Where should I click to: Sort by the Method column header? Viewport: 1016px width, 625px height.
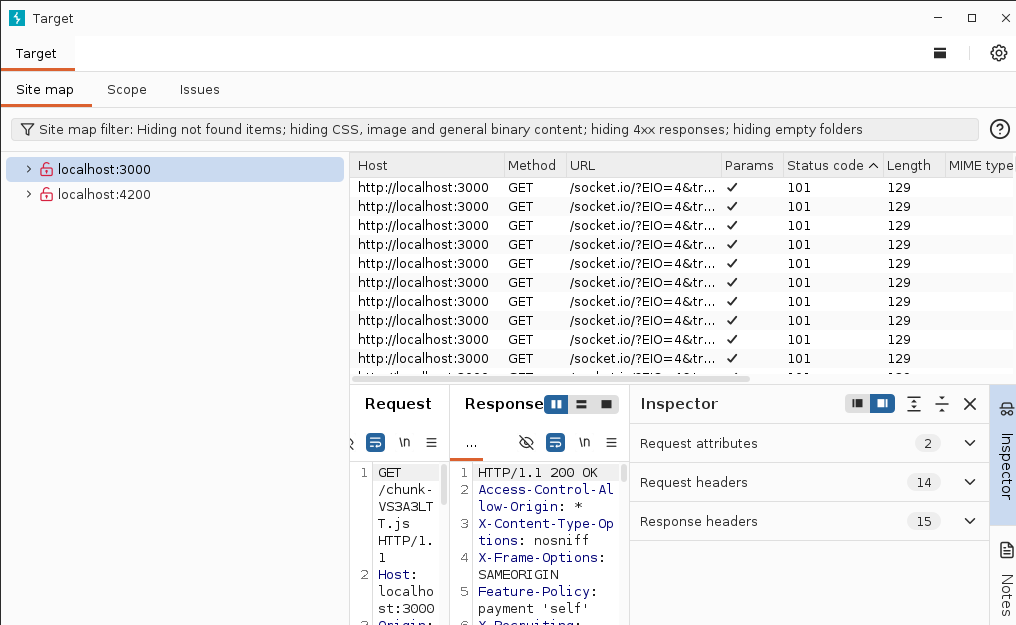[535, 166]
